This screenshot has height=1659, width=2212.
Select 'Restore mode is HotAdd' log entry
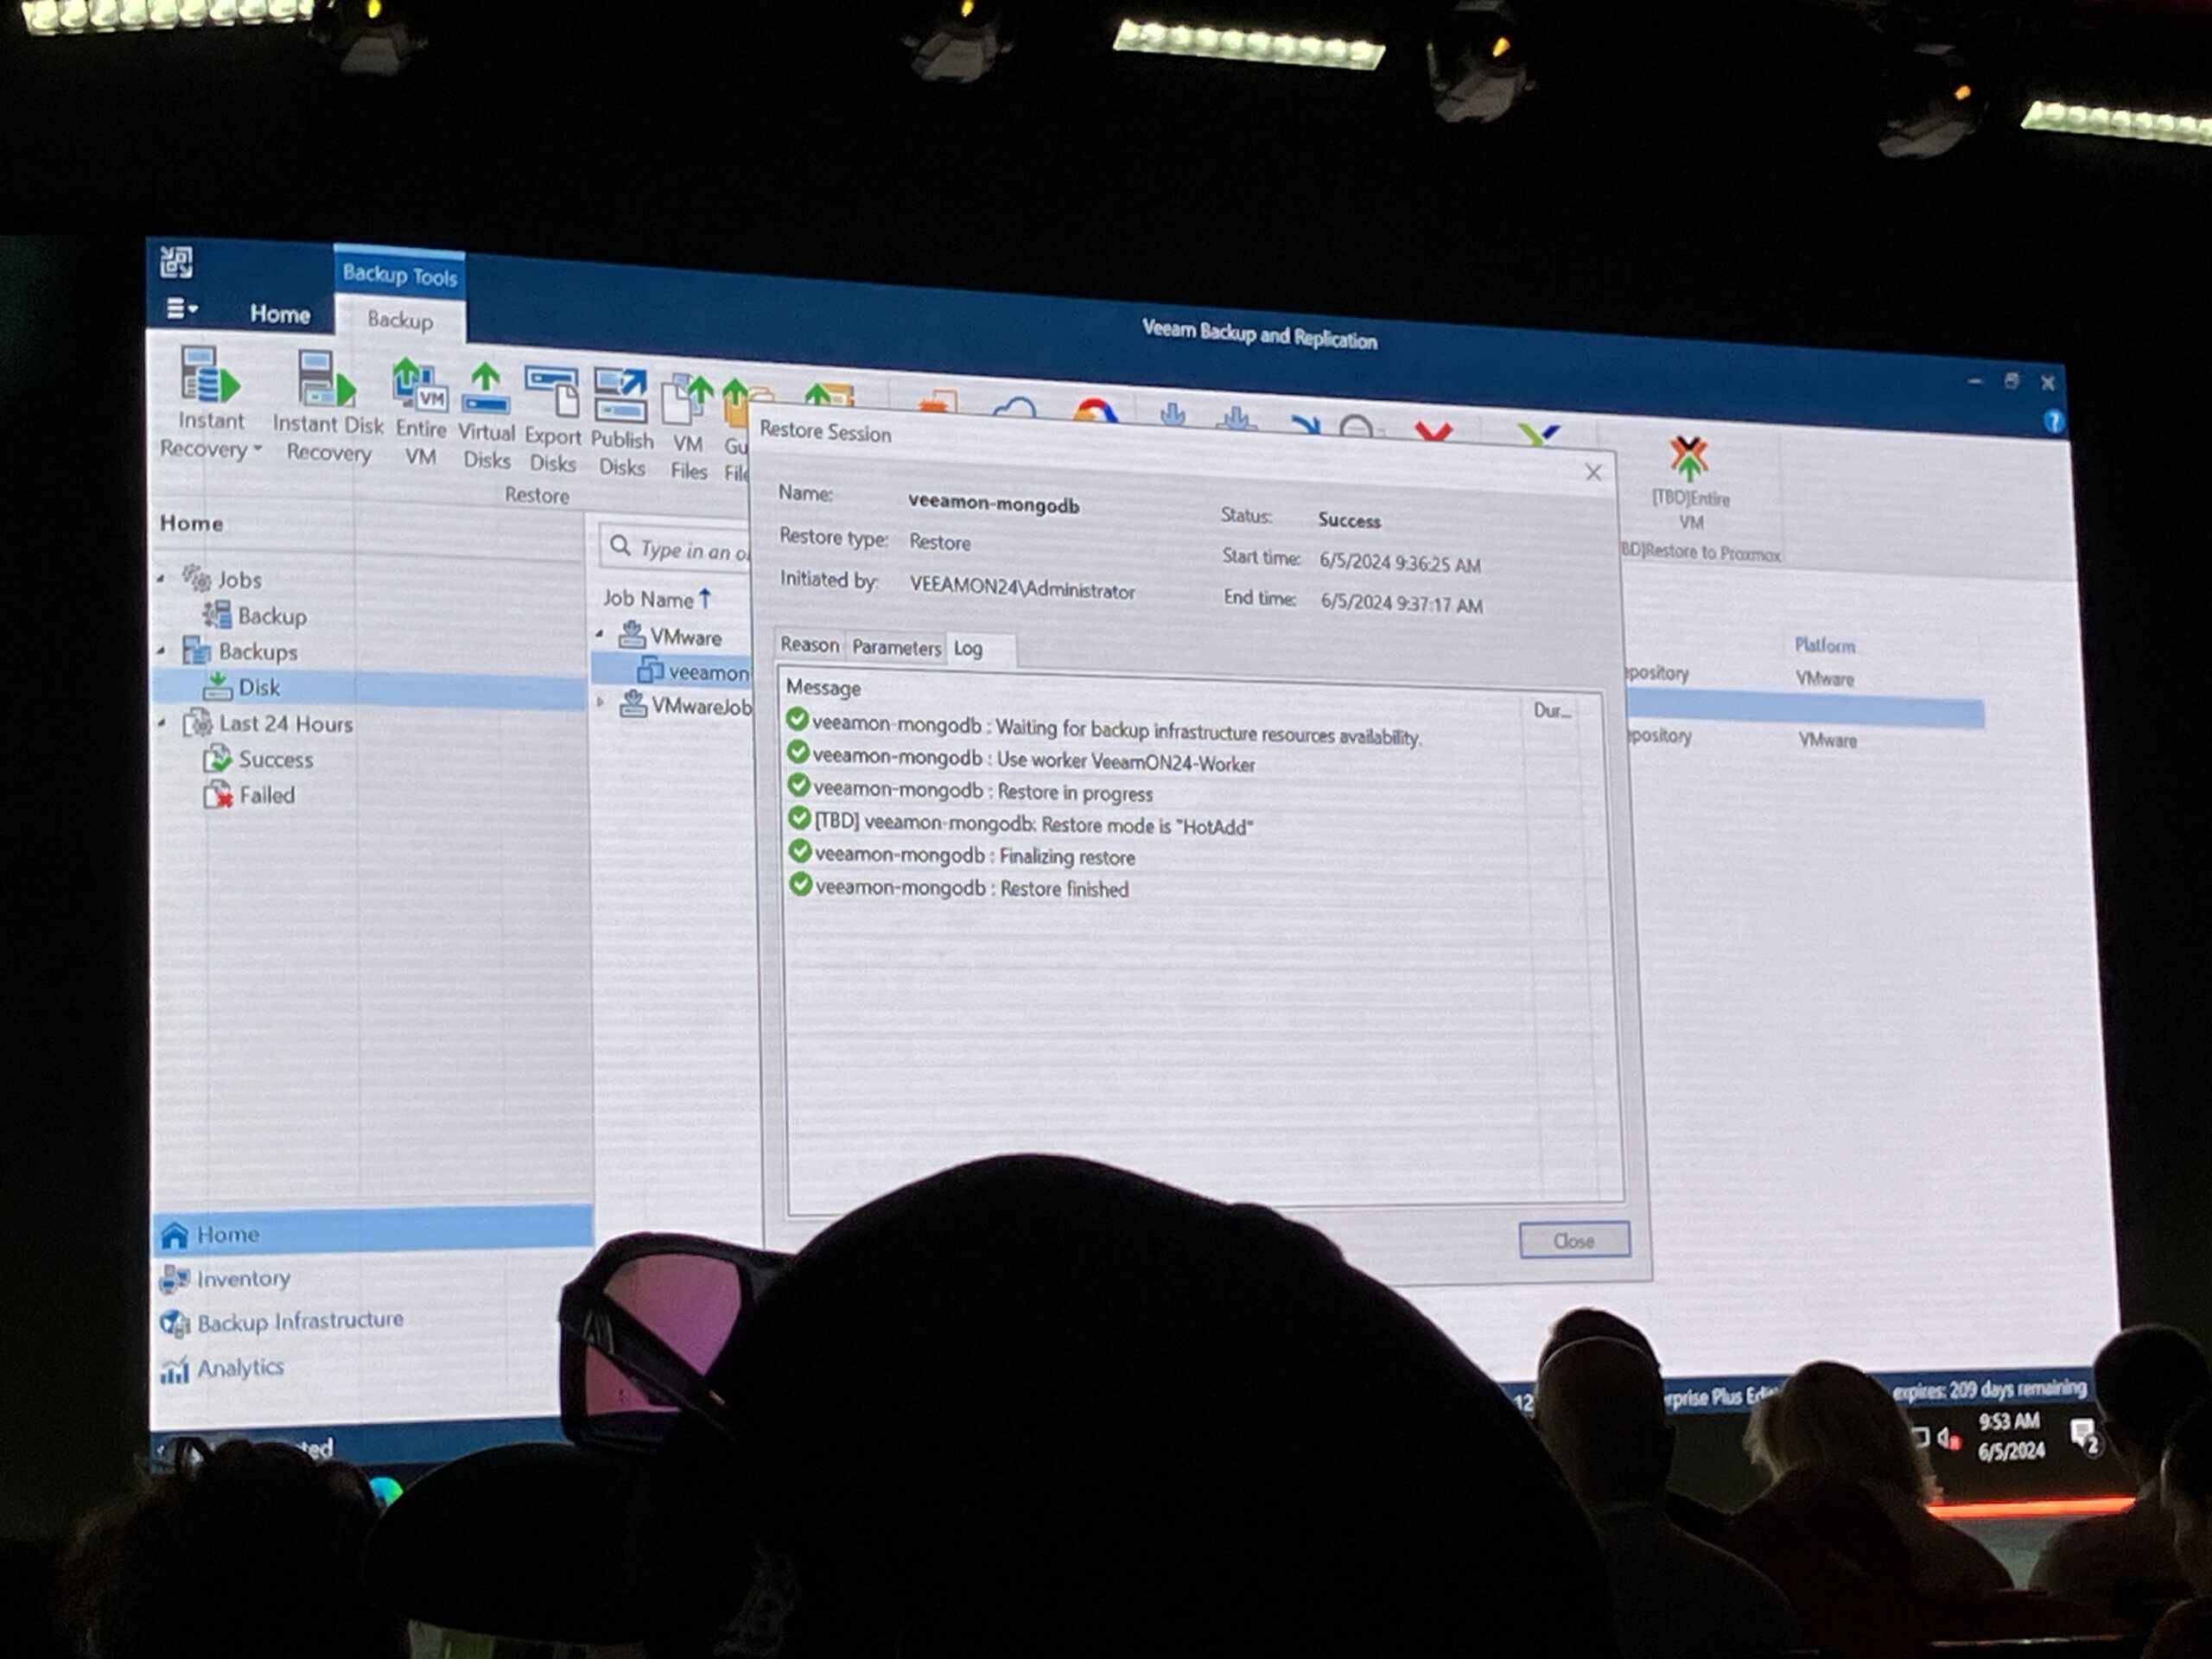(x=1020, y=823)
